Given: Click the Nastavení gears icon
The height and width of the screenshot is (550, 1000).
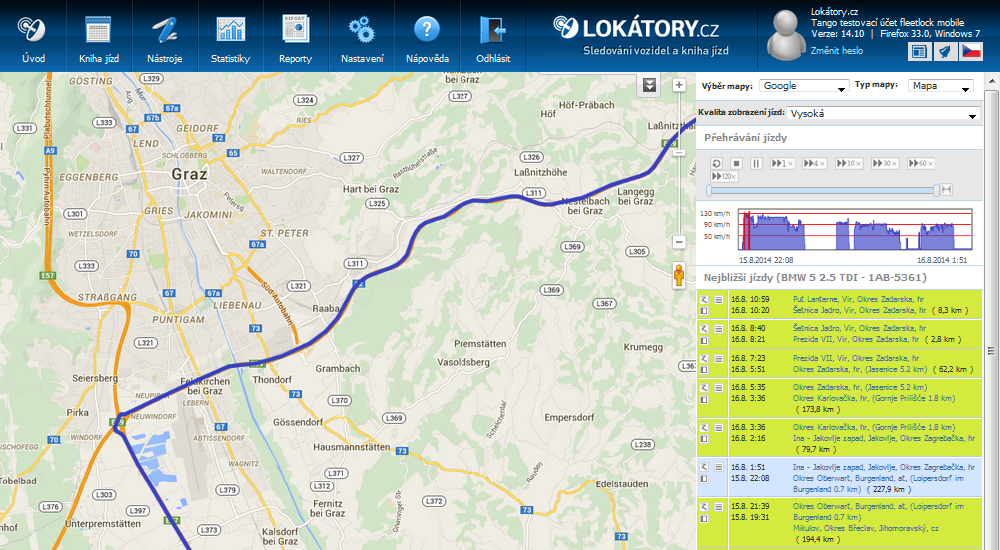Looking at the screenshot, I should (x=361, y=38).
